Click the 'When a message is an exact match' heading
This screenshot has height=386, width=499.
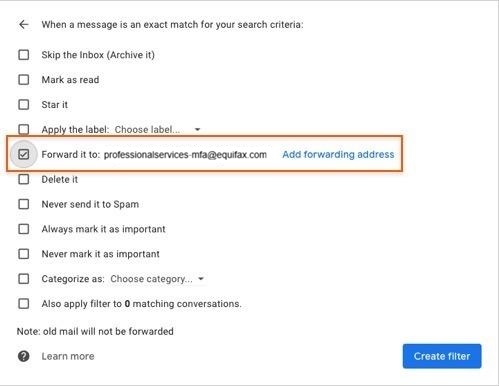(x=172, y=25)
